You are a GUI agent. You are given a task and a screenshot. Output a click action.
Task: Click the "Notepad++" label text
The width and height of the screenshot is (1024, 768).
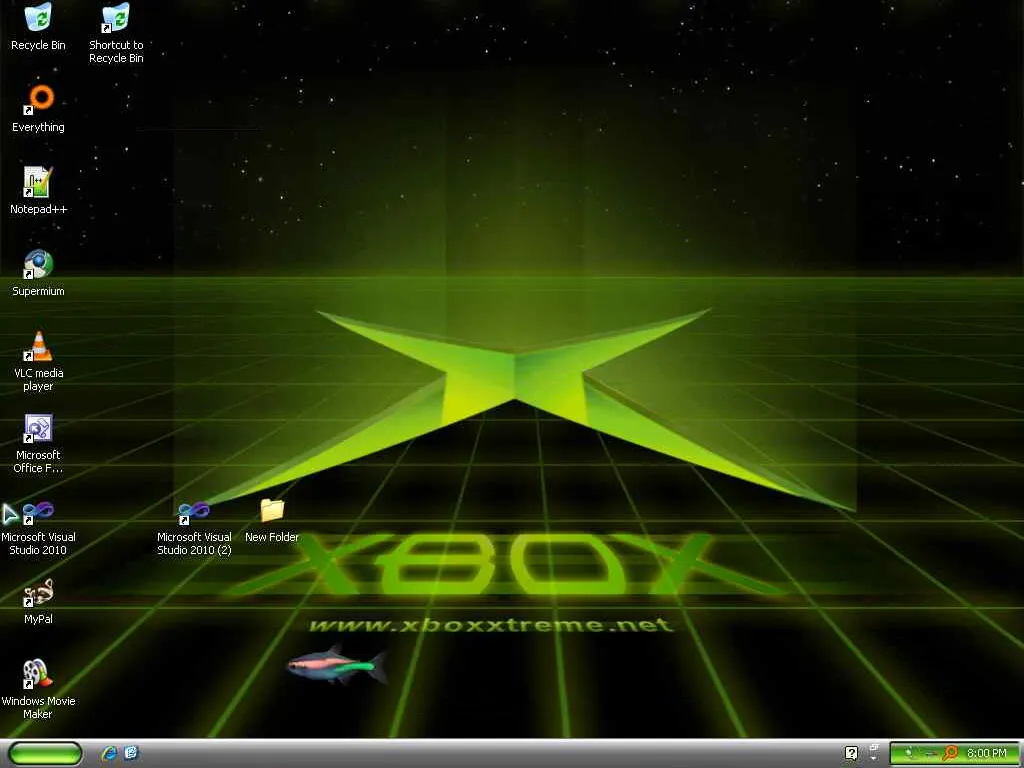38,209
